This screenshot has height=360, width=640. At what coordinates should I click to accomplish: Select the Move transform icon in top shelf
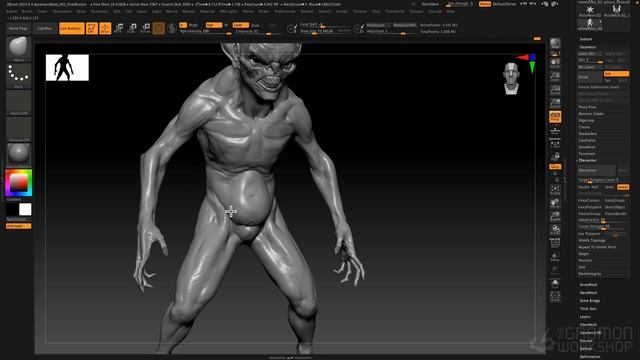point(119,28)
